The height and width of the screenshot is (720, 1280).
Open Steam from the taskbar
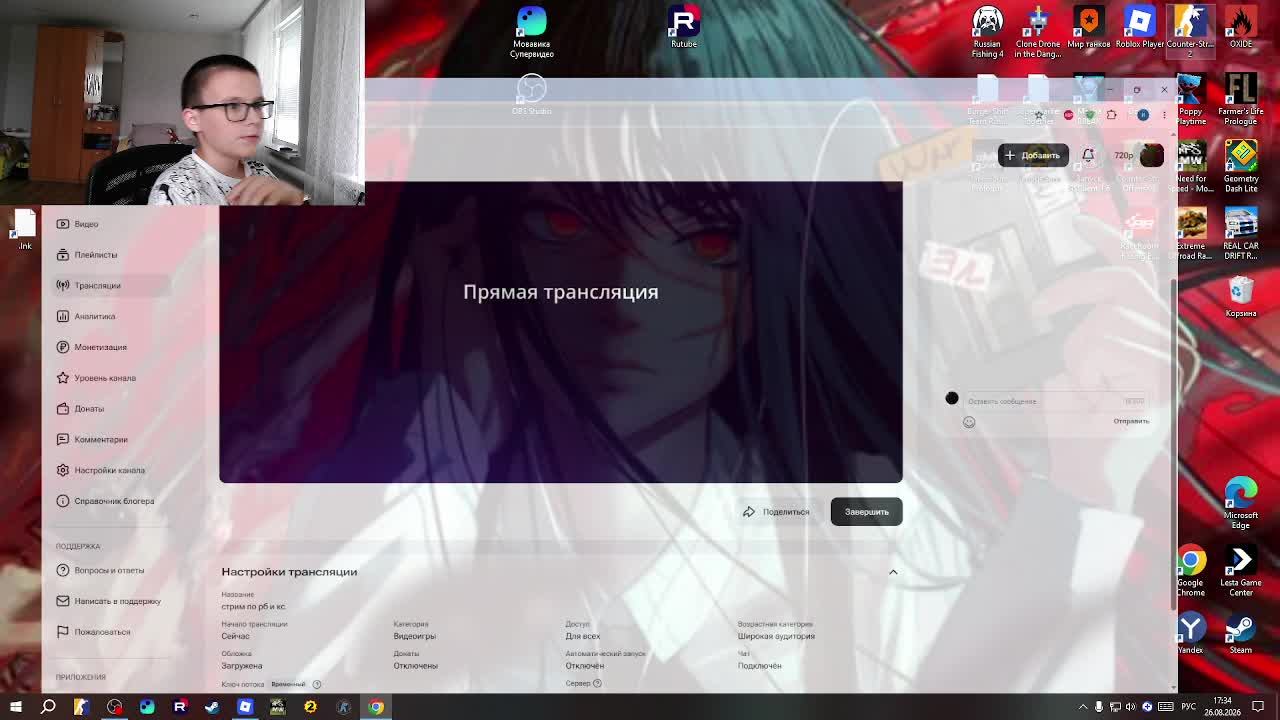[x=212, y=707]
